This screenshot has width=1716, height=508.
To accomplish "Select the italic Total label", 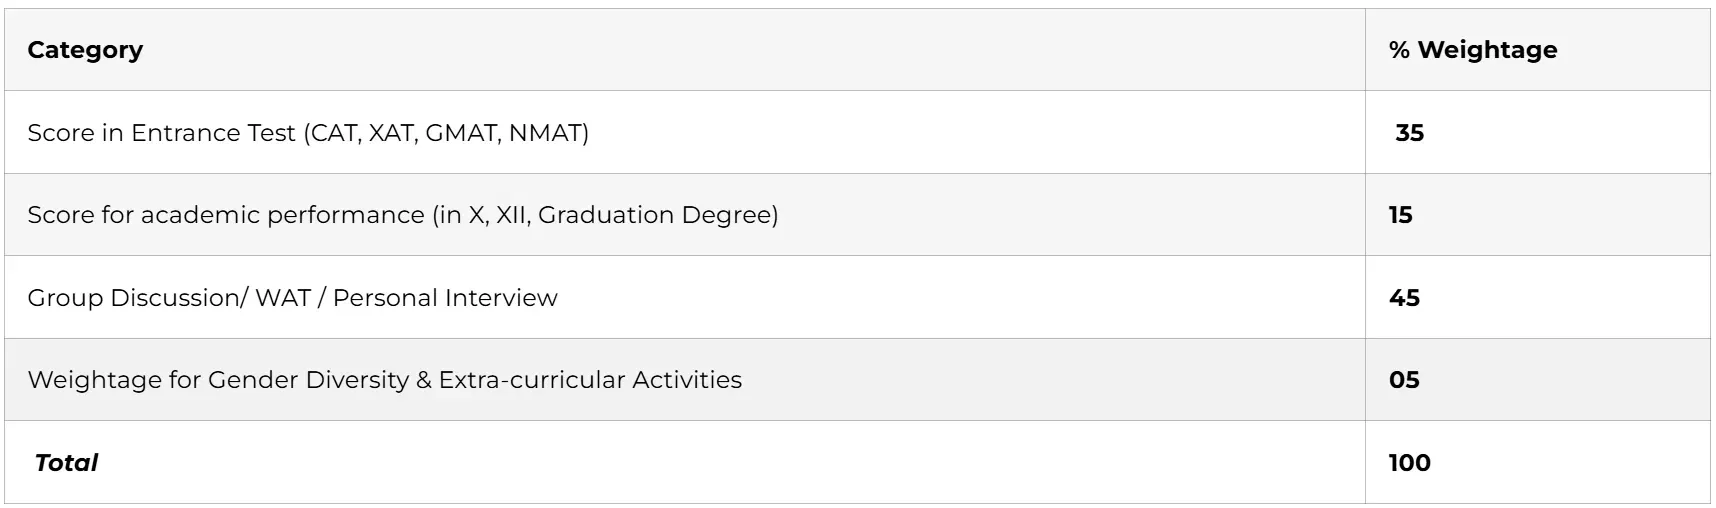I will pyautogui.click(x=66, y=463).
